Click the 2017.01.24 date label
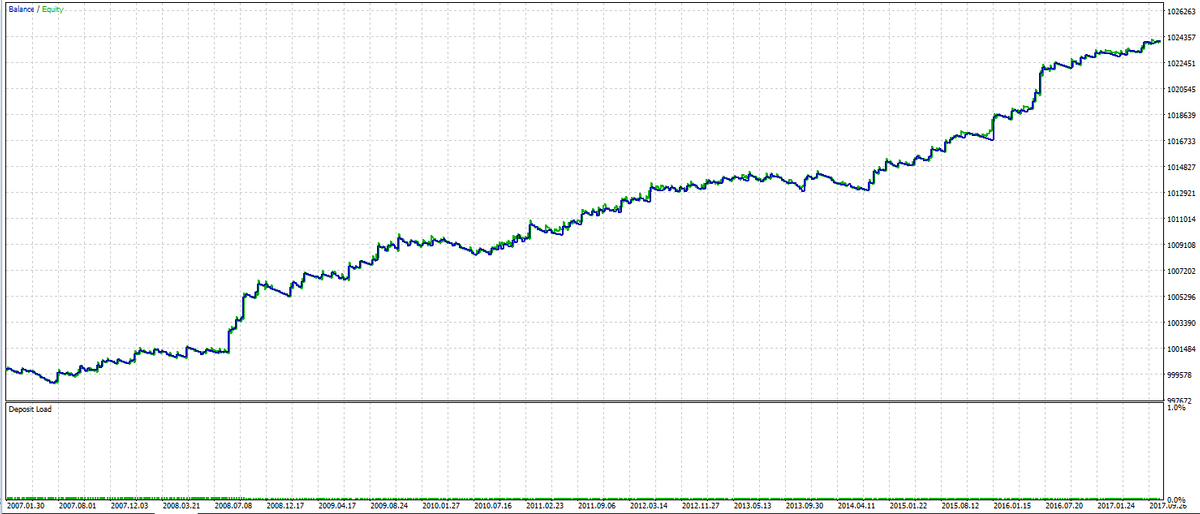The image size is (1200, 514). click(1117, 507)
